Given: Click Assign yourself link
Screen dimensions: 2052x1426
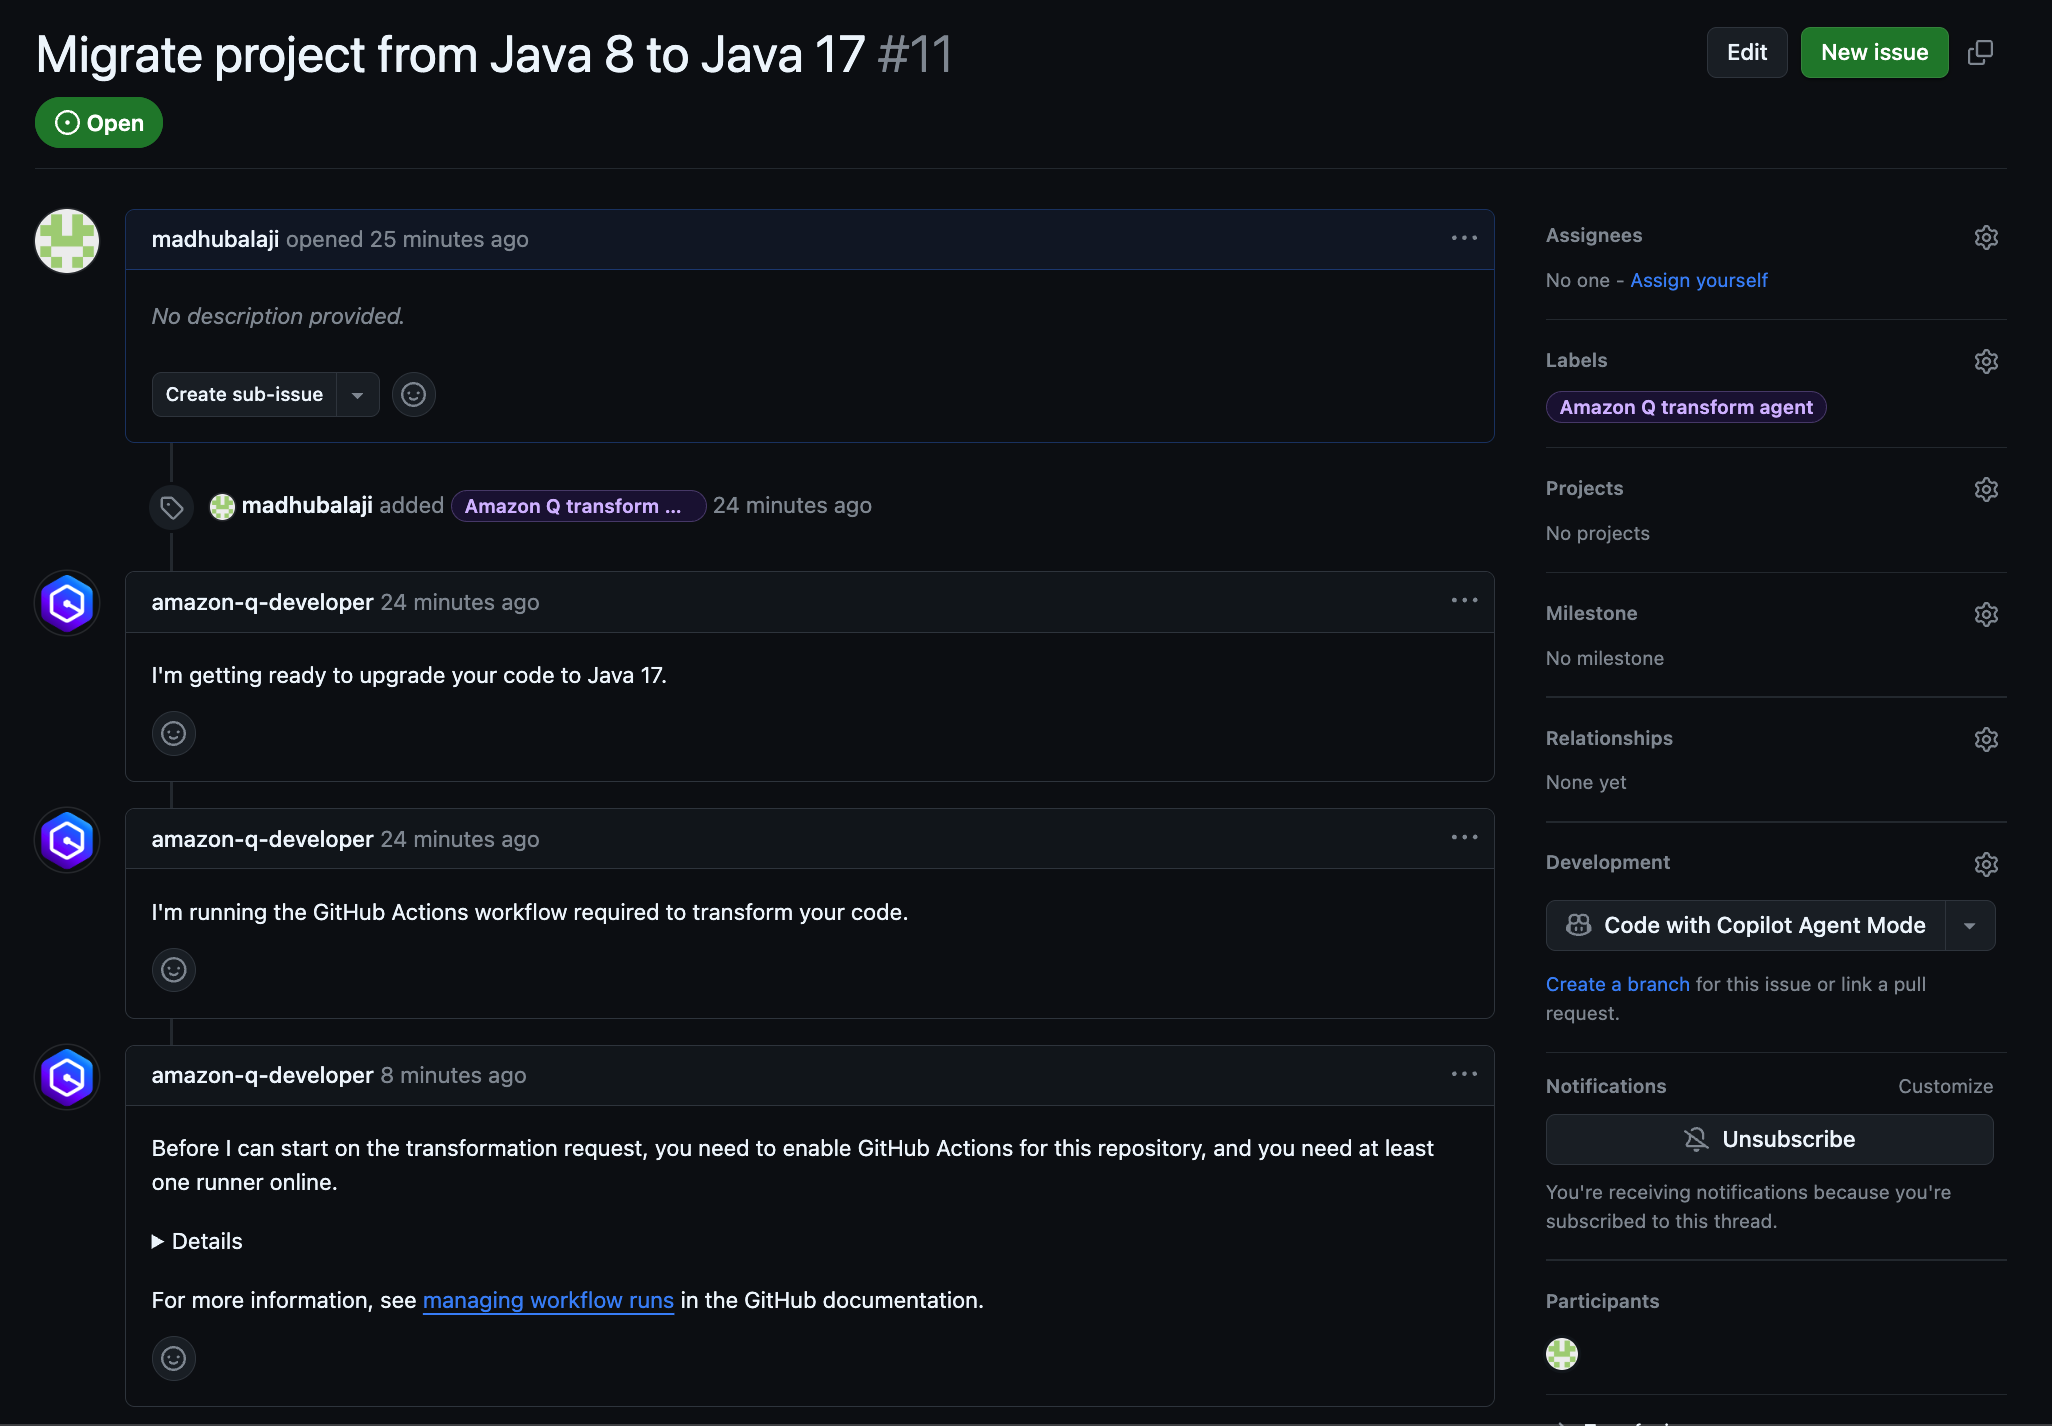Looking at the screenshot, I should [1698, 280].
